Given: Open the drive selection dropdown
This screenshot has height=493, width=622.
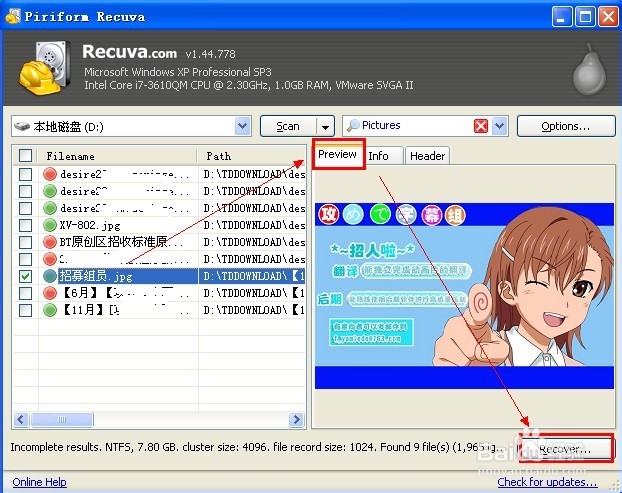Looking at the screenshot, I should pyautogui.click(x=242, y=127).
